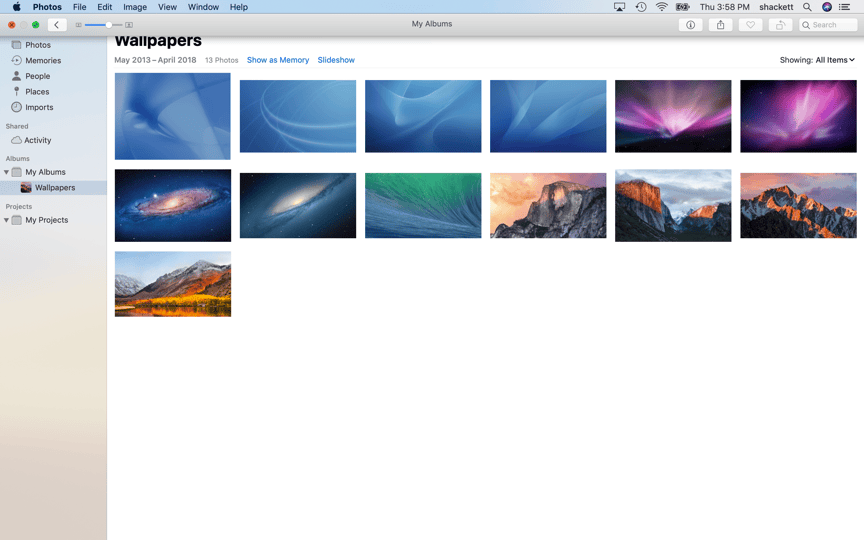This screenshot has height=540, width=864.
Task: Click the Info button in toolbar
Action: (690, 25)
